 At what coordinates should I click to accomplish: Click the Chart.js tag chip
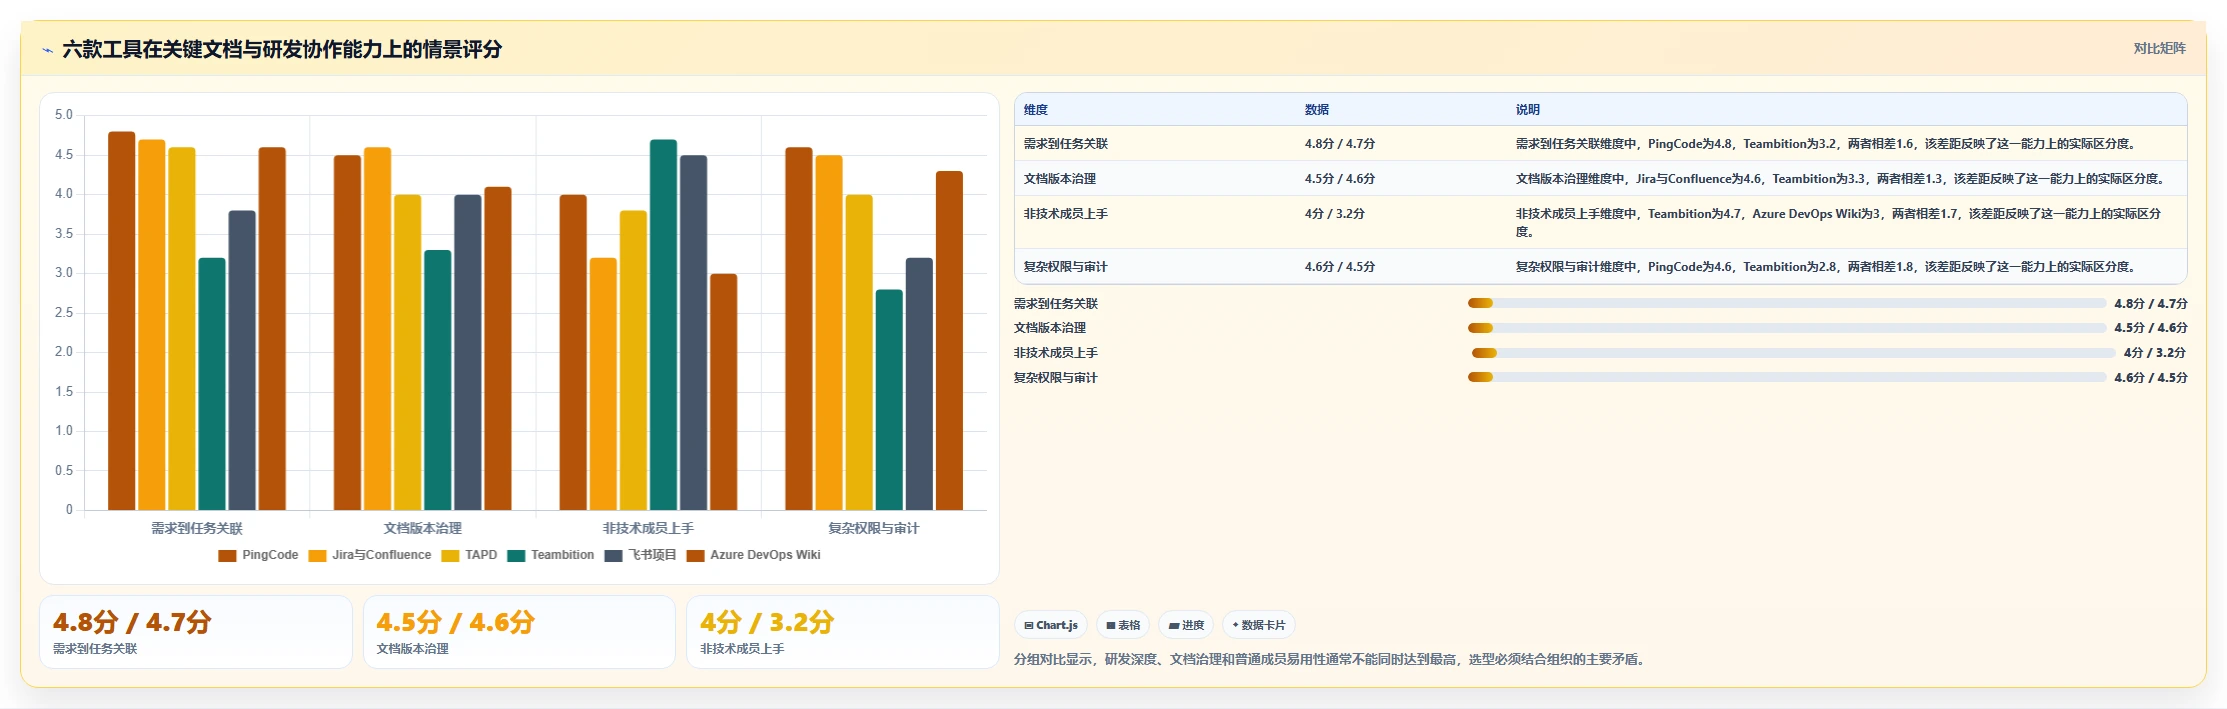tap(1051, 625)
